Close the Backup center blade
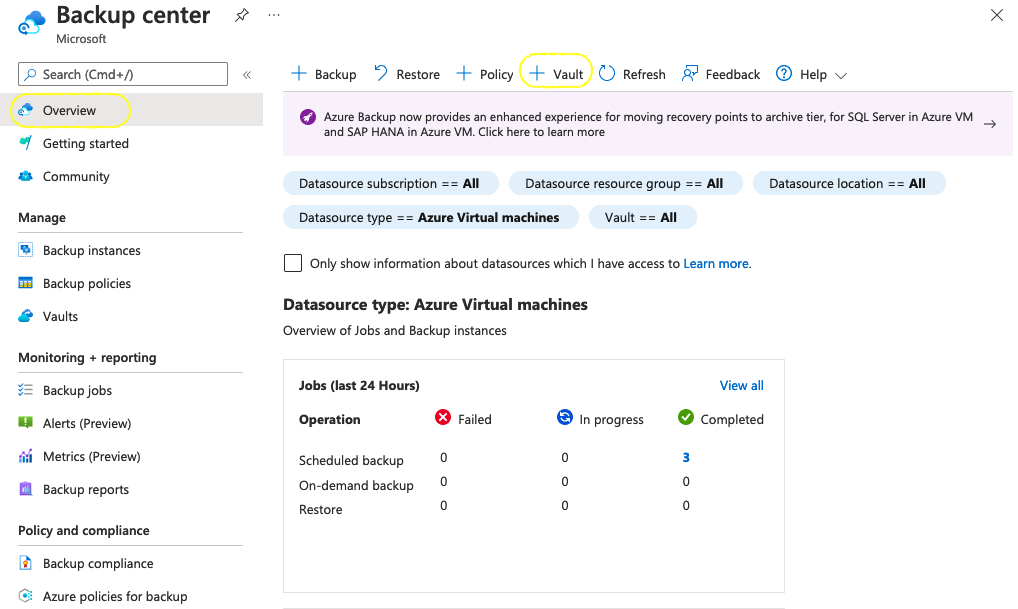This screenshot has height=609, width=1018. coord(997,15)
